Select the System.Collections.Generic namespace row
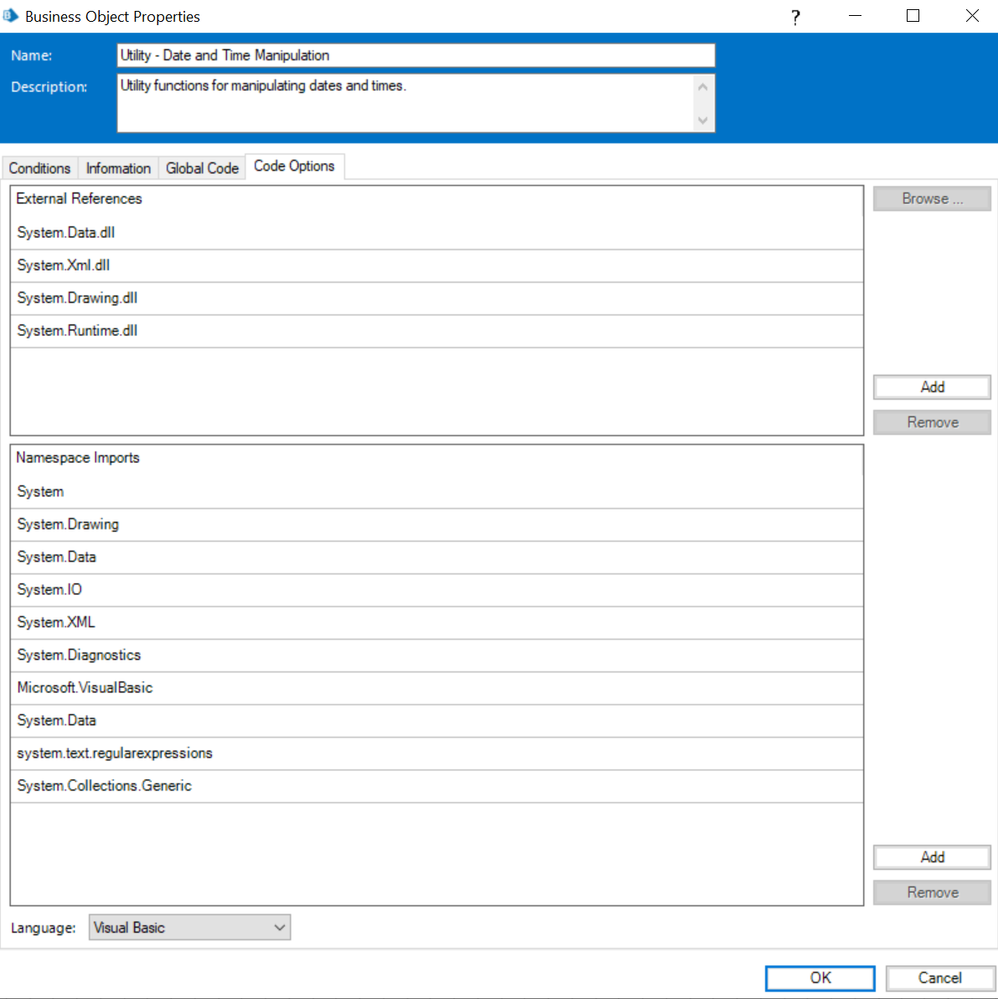Screen dimensions: 998x999 [x=436, y=786]
